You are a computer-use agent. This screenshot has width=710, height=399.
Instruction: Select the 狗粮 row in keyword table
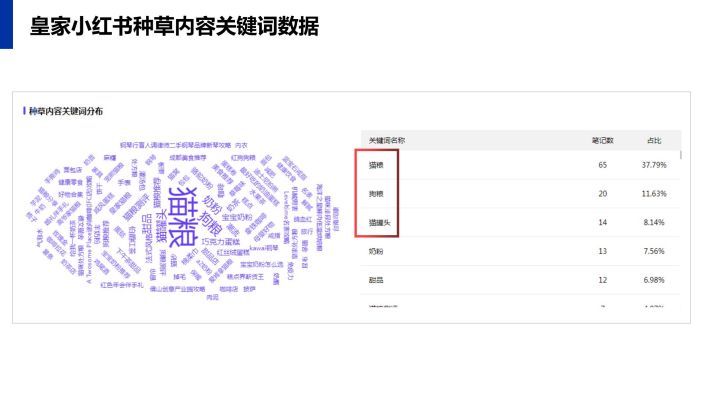click(x=521, y=194)
